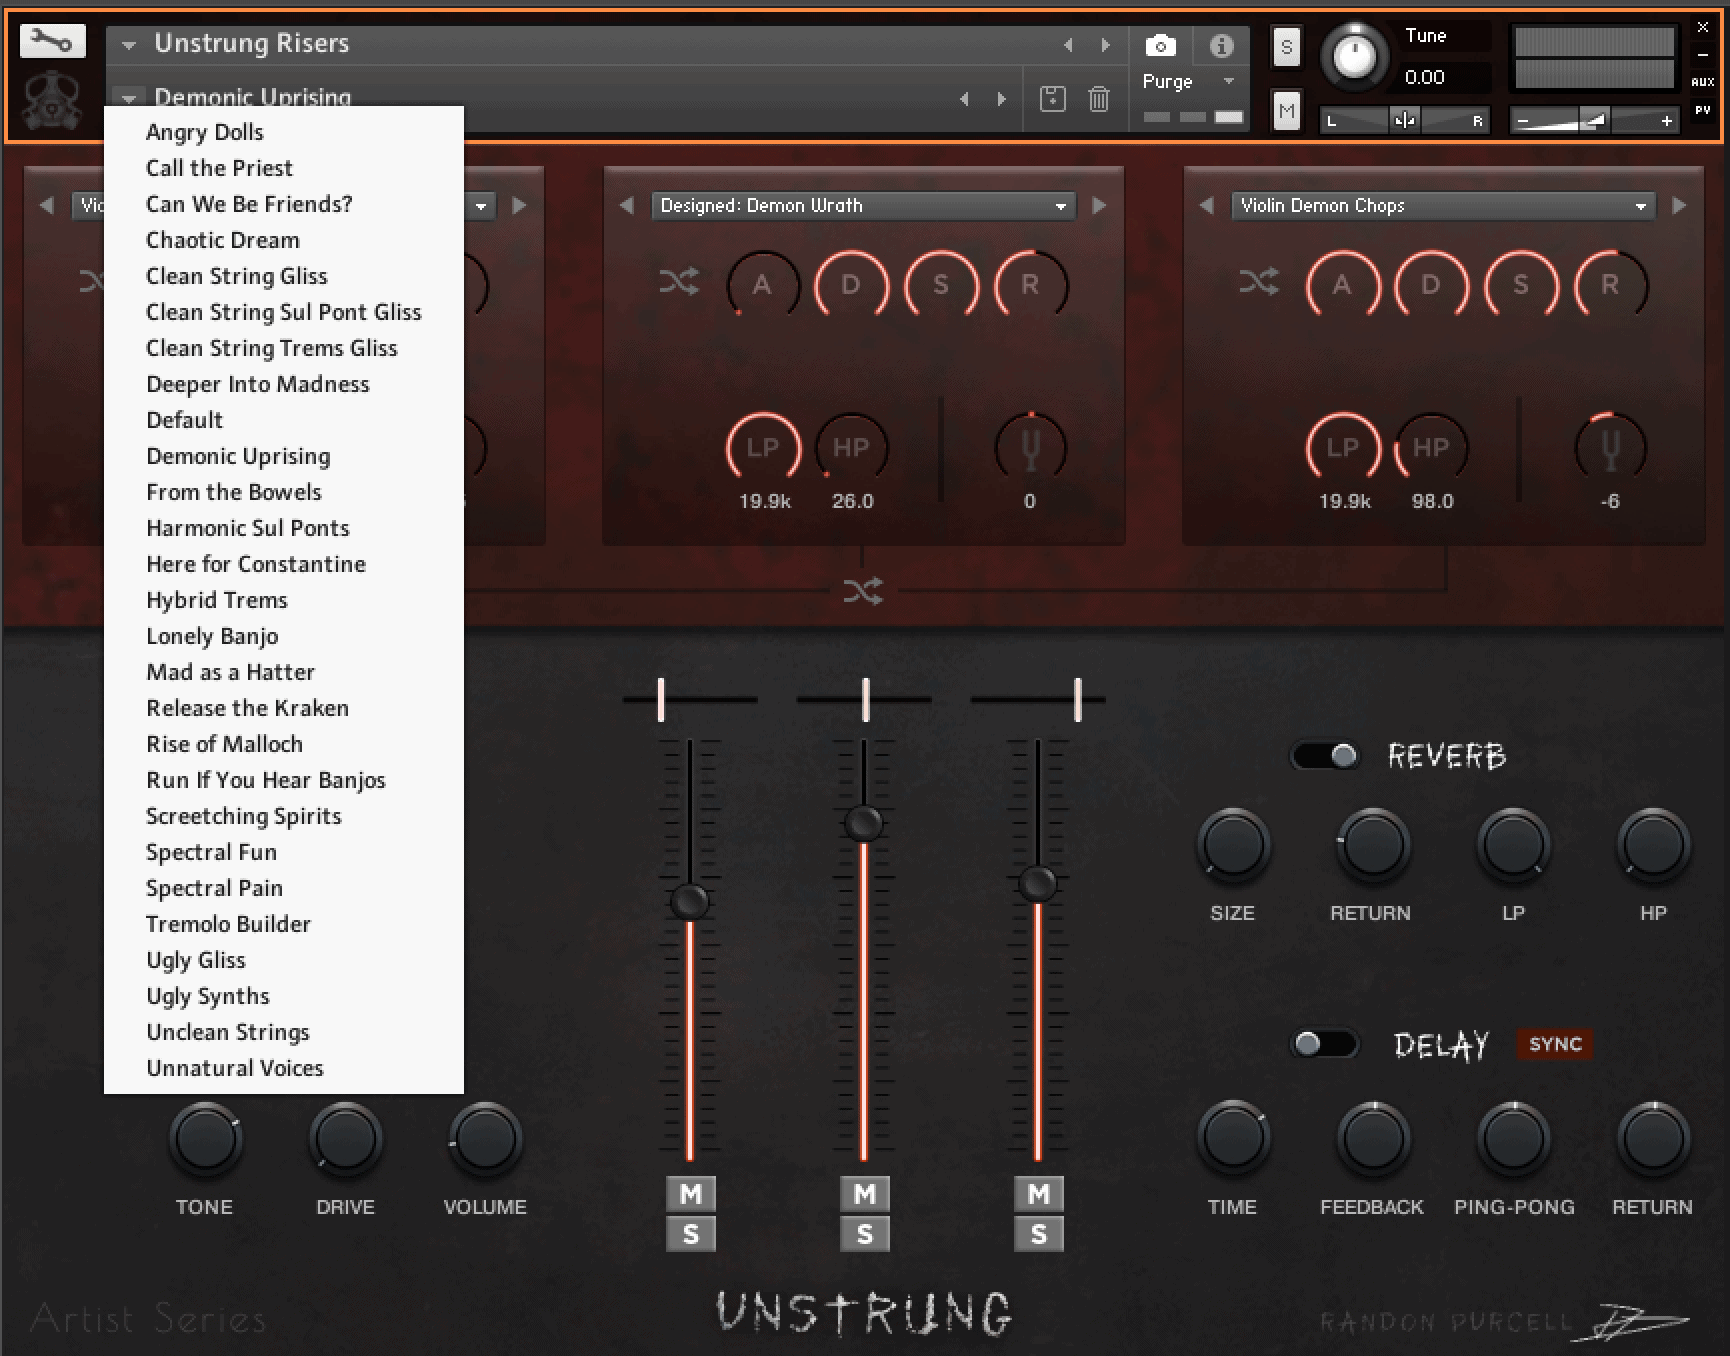Viewport: 1730px width, 1356px height.
Task: Click Attack knob in Demon Wrath layer
Action: (762, 285)
